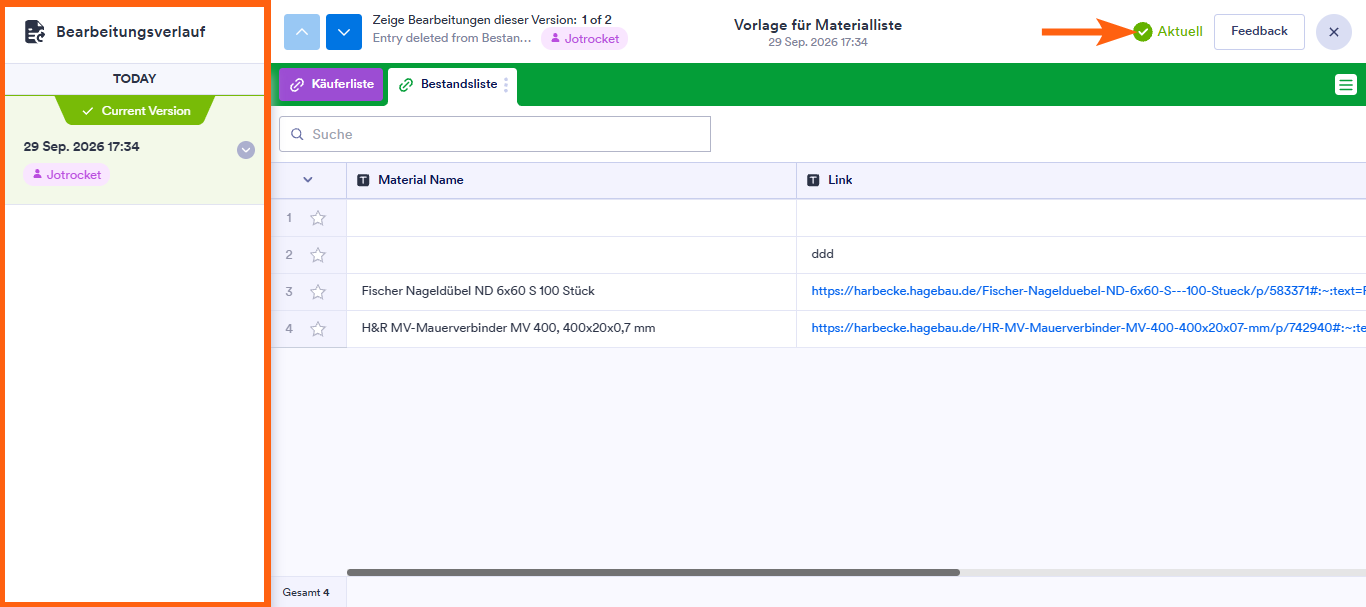Click the green Aktuell checkmark icon
The height and width of the screenshot is (607, 1366).
1143,32
